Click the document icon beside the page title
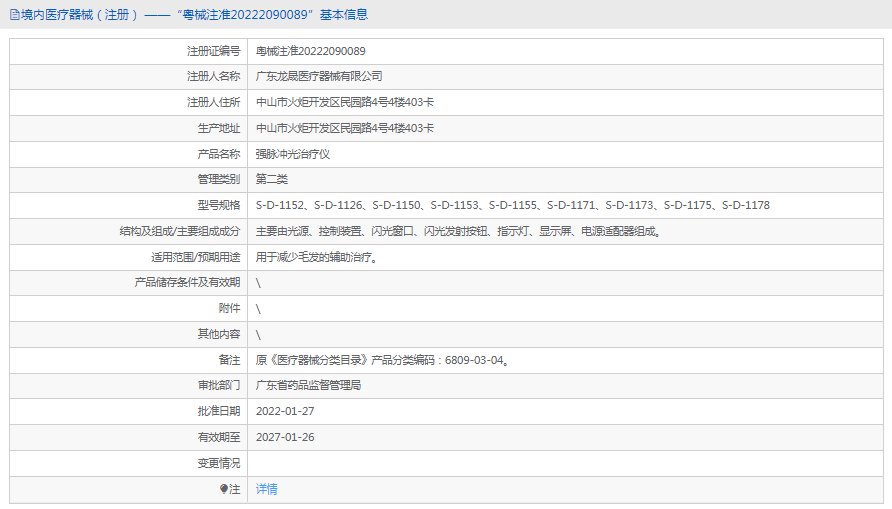This screenshot has width=892, height=509. point(15,15)
